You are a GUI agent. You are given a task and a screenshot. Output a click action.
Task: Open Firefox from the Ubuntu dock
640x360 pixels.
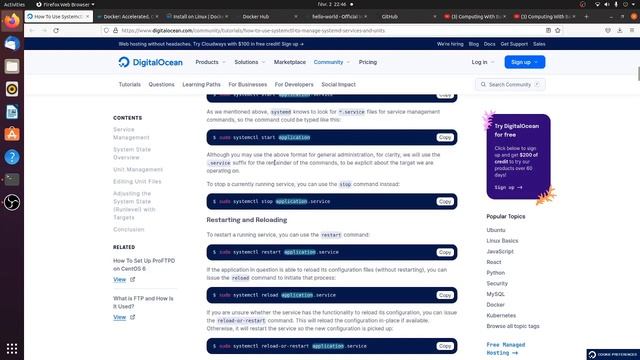click(12, 20)
